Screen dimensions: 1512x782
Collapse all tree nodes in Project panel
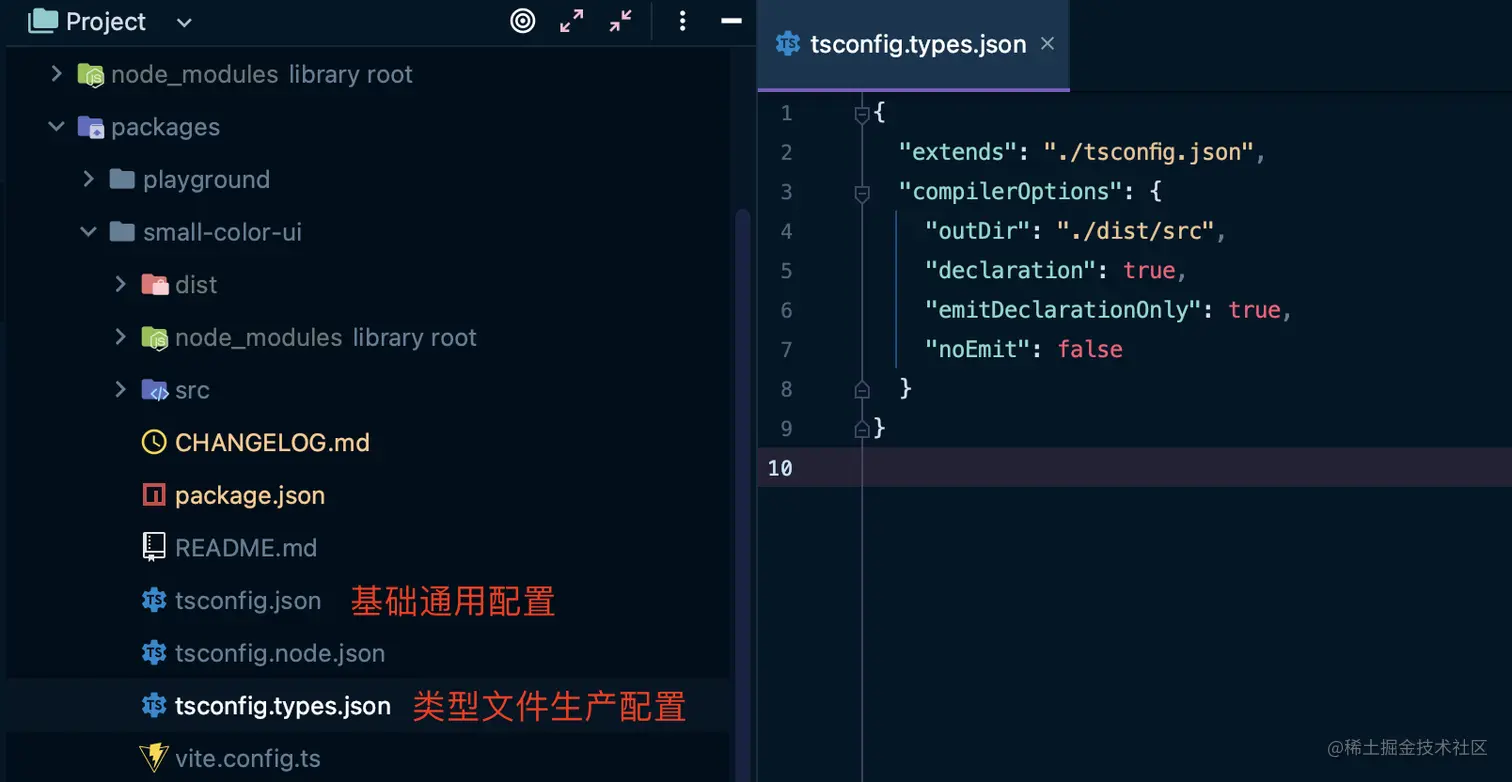(x=620, y=21)
